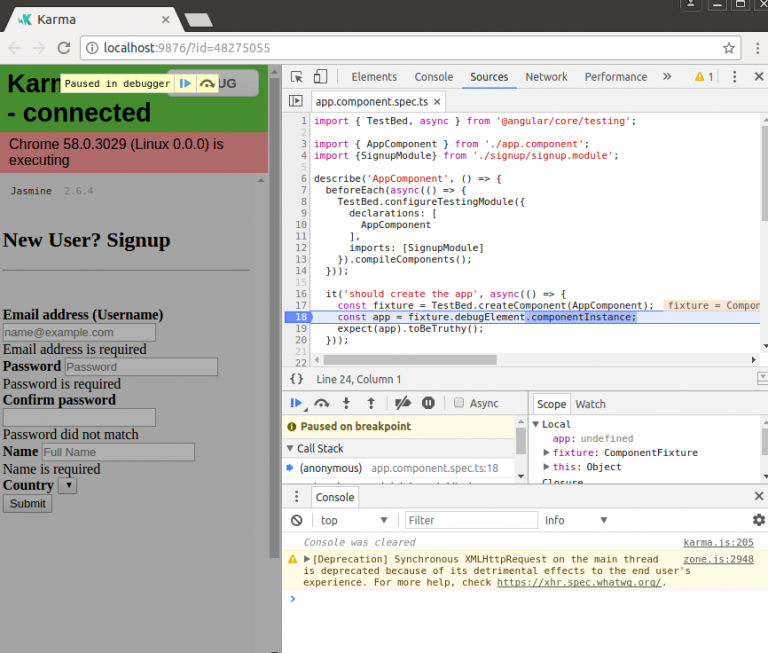
Task: Expand the fixture ComponentFixture variable
Action: 547,453
